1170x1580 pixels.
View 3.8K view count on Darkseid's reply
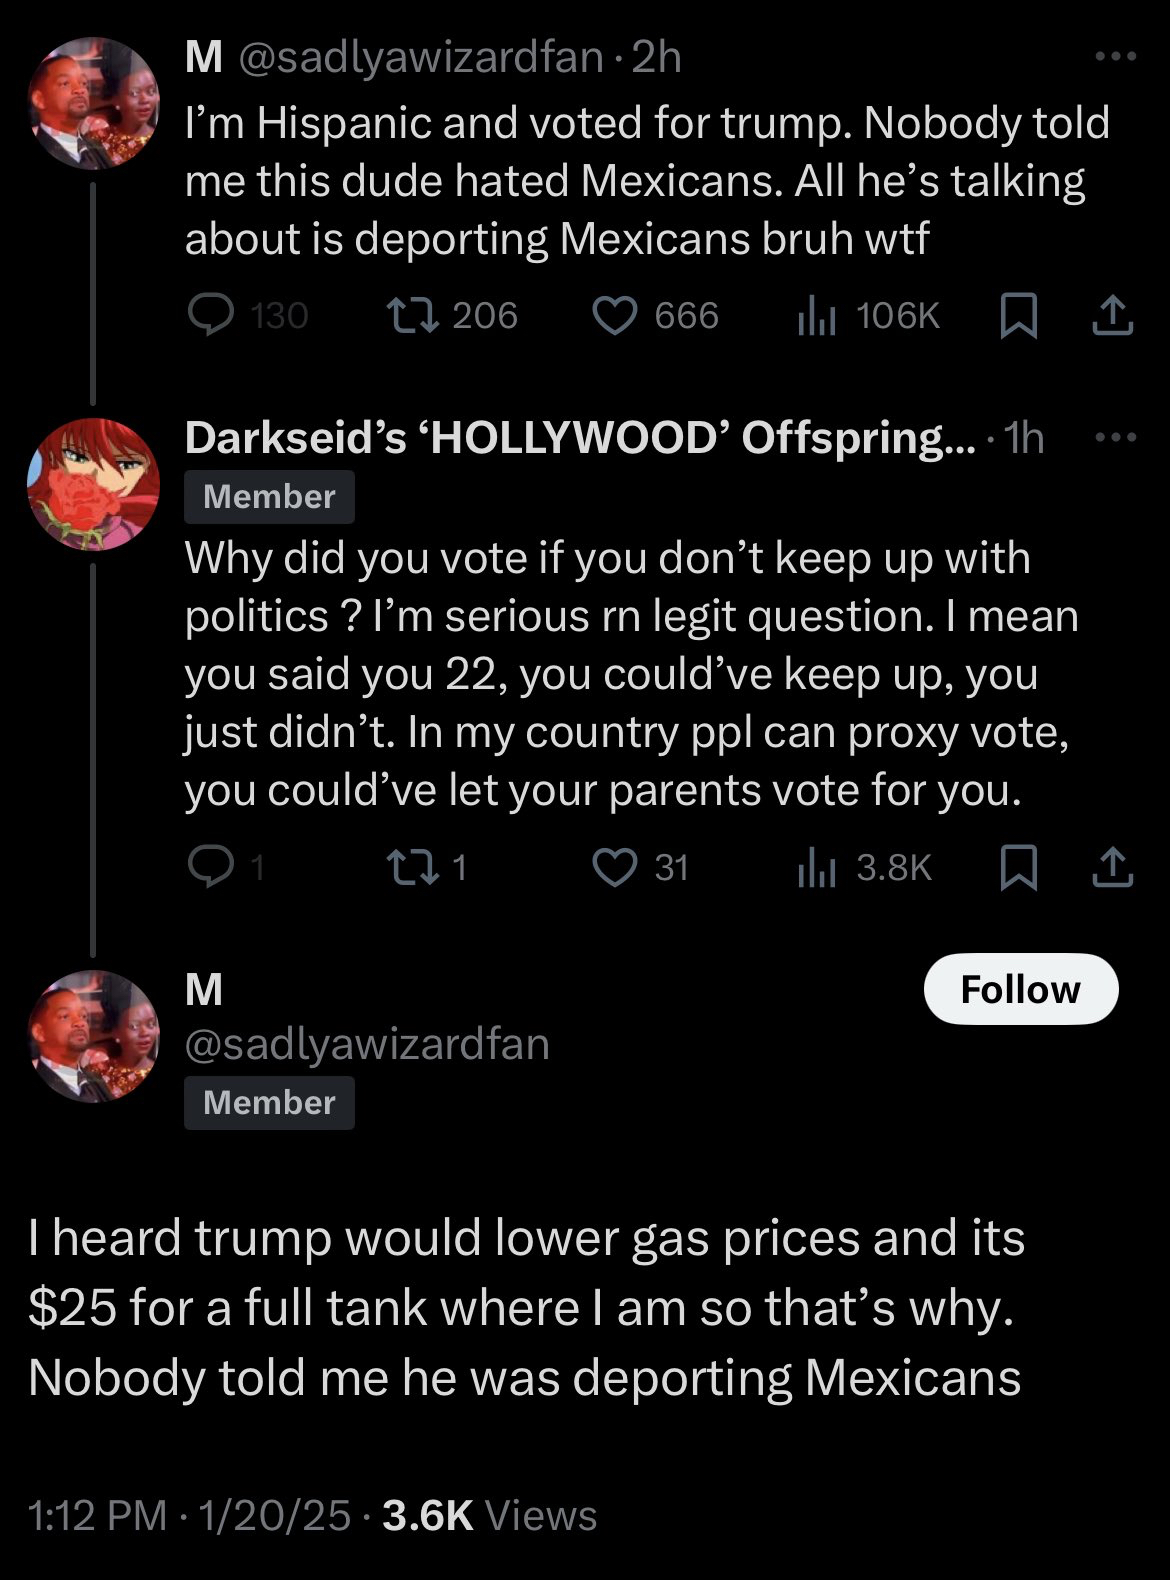(x=816, y=868)
